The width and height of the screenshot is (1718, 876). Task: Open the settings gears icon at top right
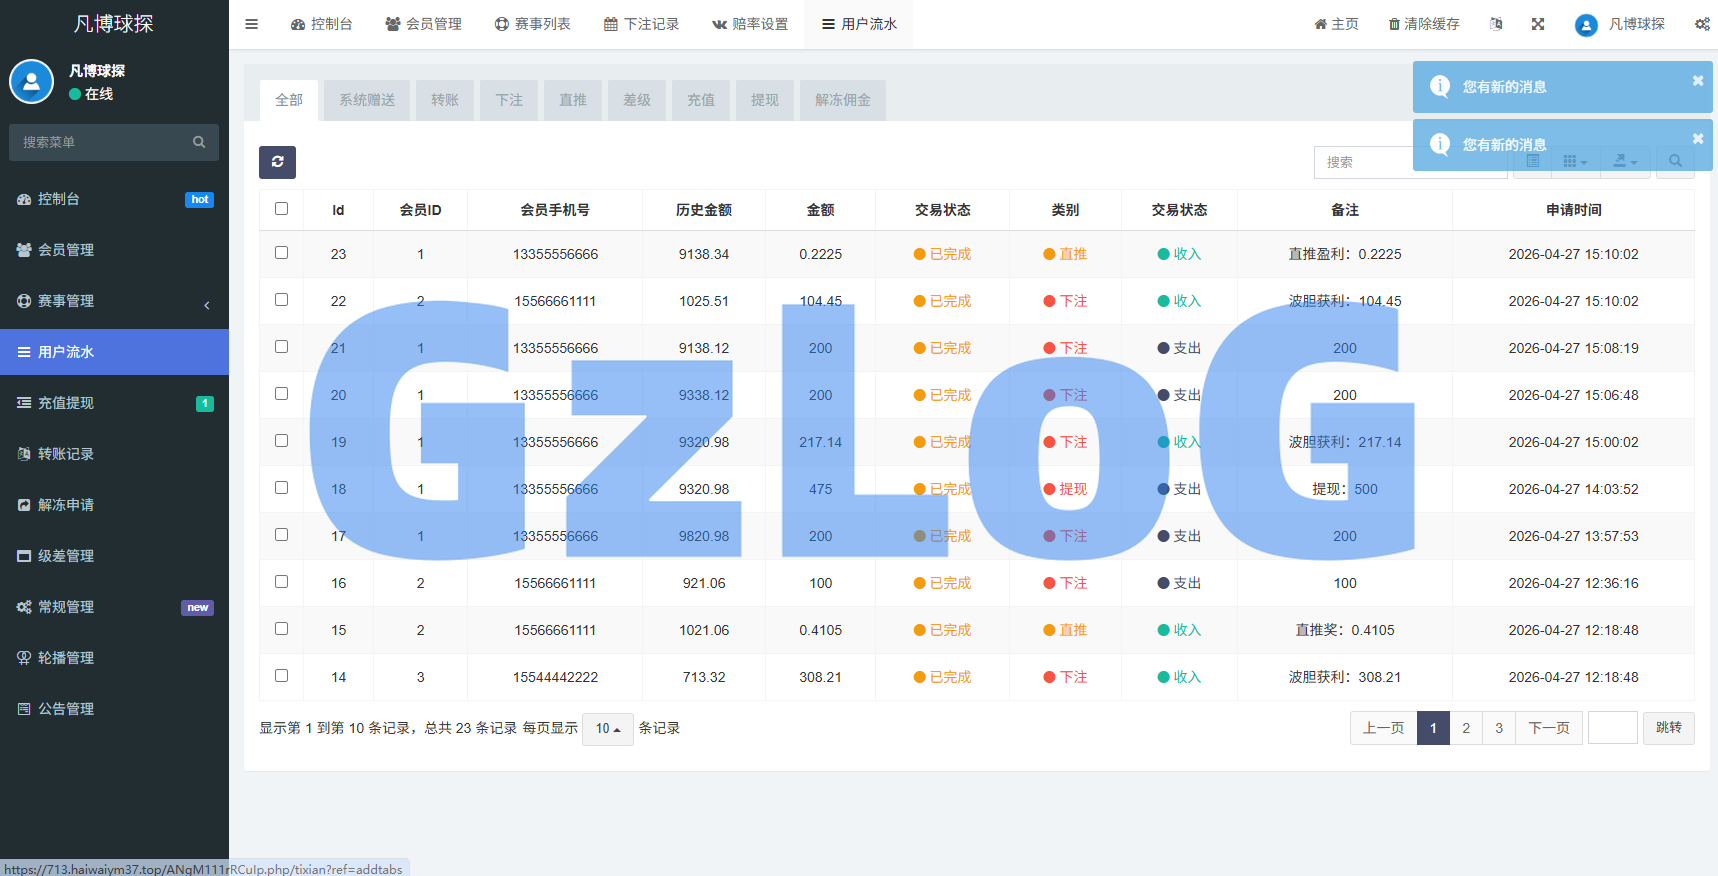click(1702, 24)
